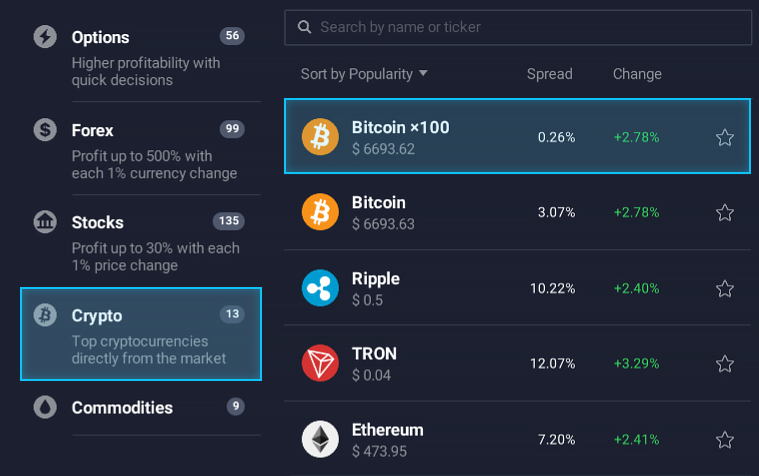Favorite Bitcoin ×100 with the star
Screen dimensions: 759x476
point(725,137)
